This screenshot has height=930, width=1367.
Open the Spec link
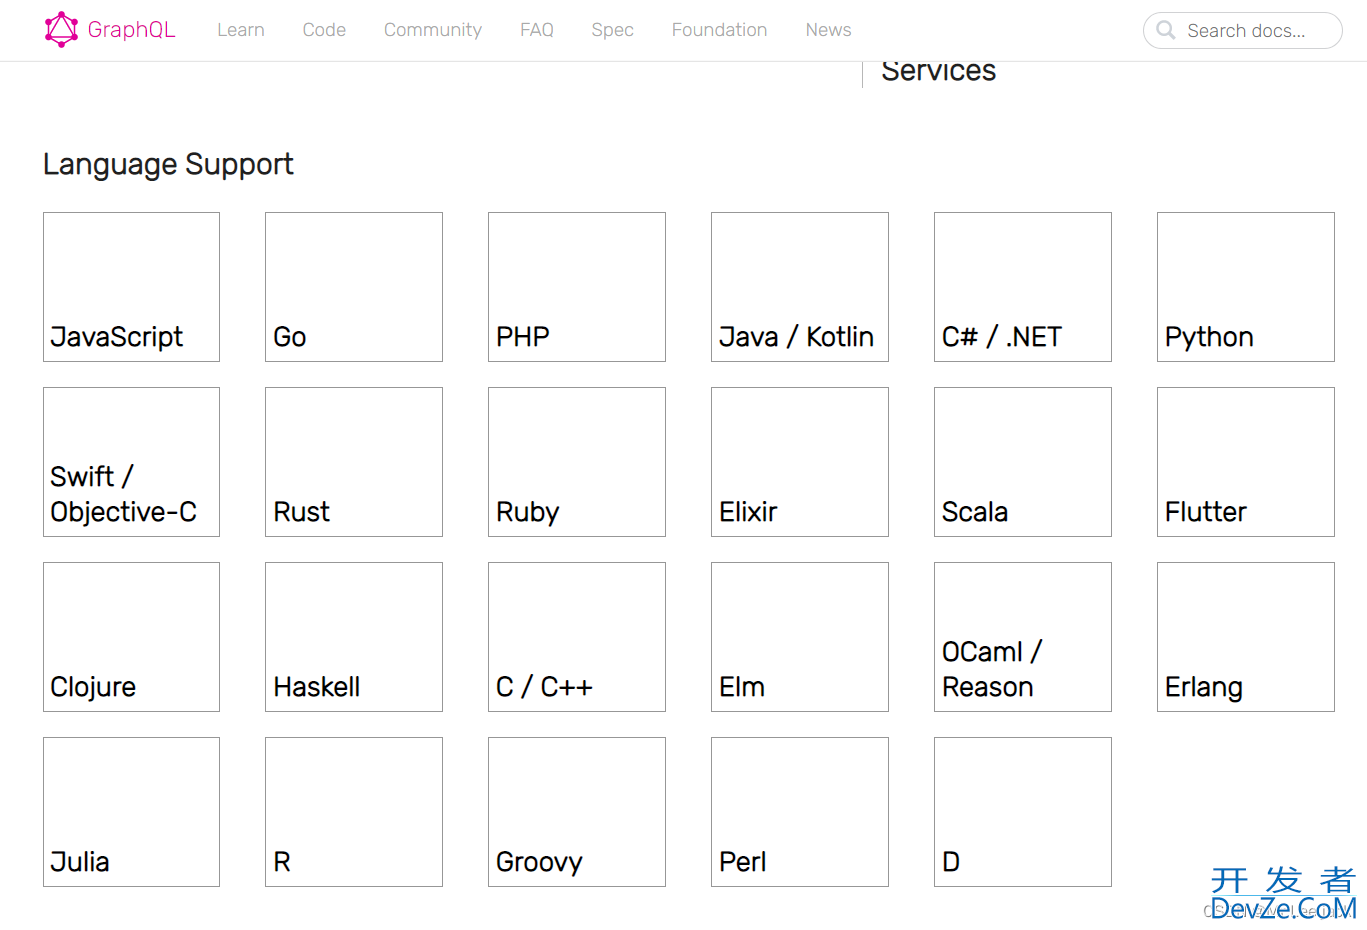click(x=612, y=30)
